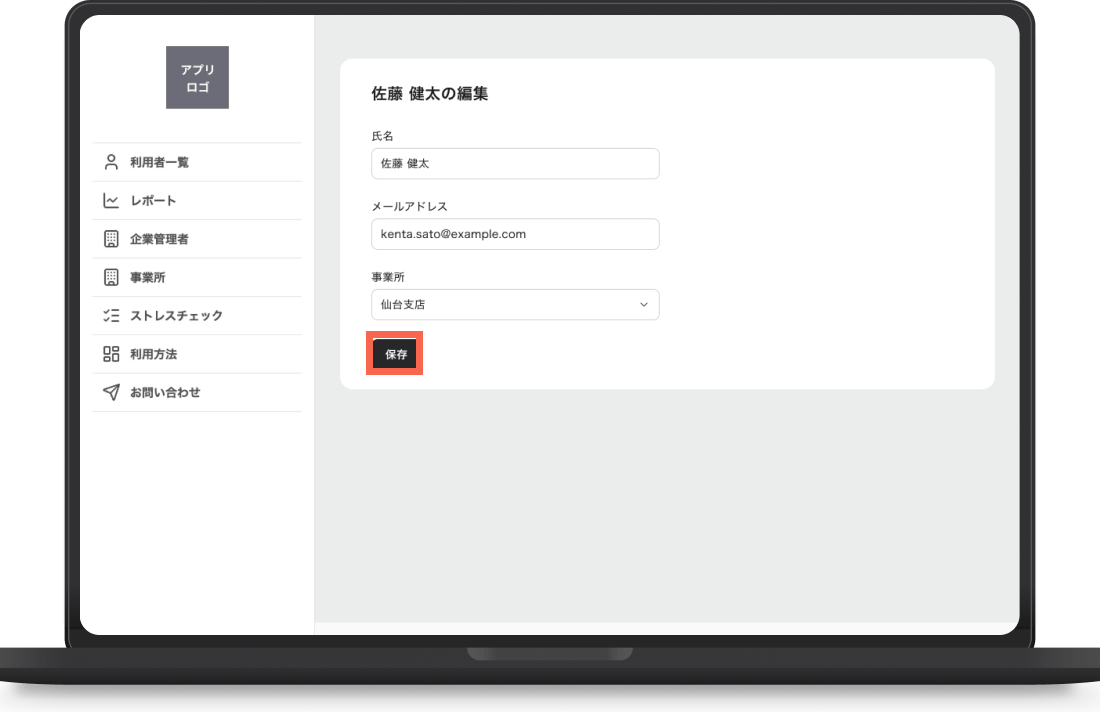Click the user icon beside 利用者一覧

tap(111, 162)
